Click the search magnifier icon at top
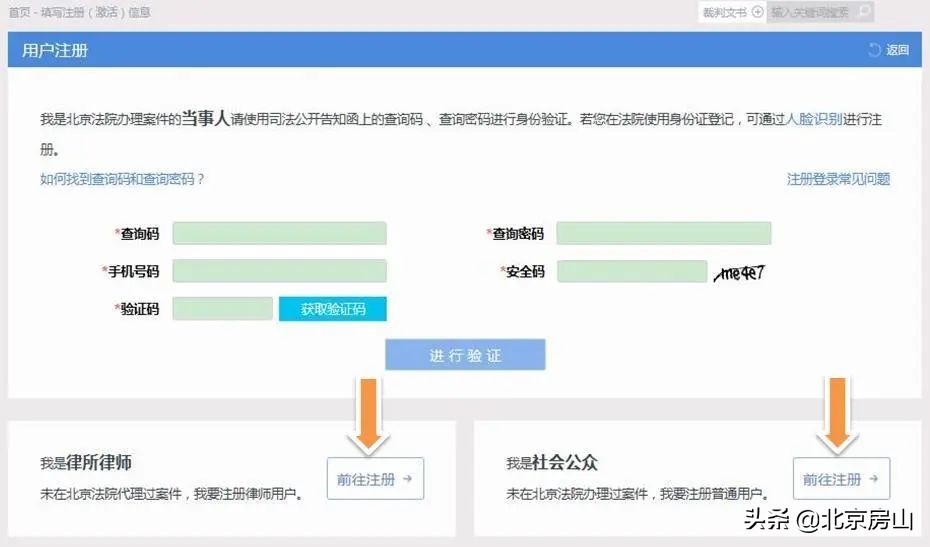 click(x=865, y=11)
